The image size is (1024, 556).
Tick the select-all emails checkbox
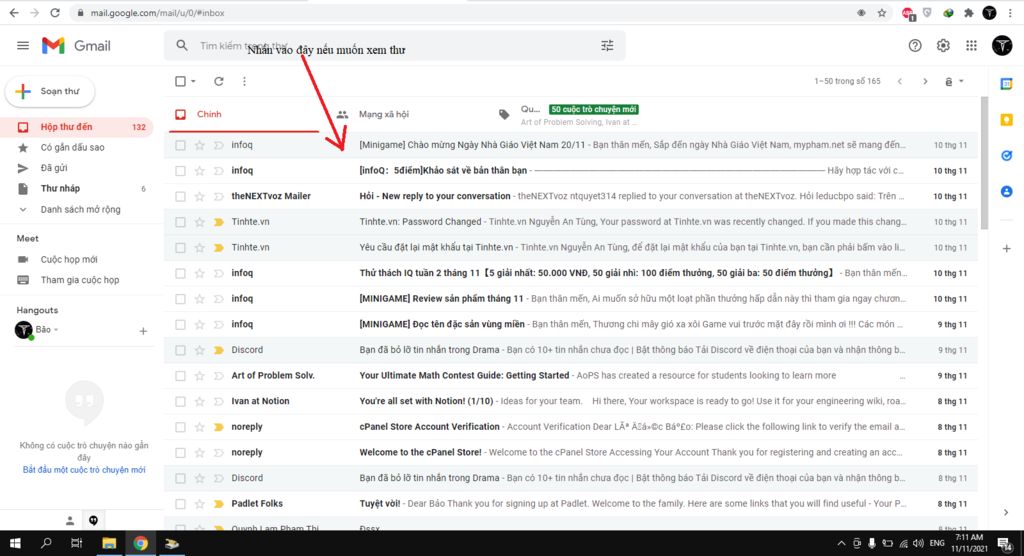180,81
